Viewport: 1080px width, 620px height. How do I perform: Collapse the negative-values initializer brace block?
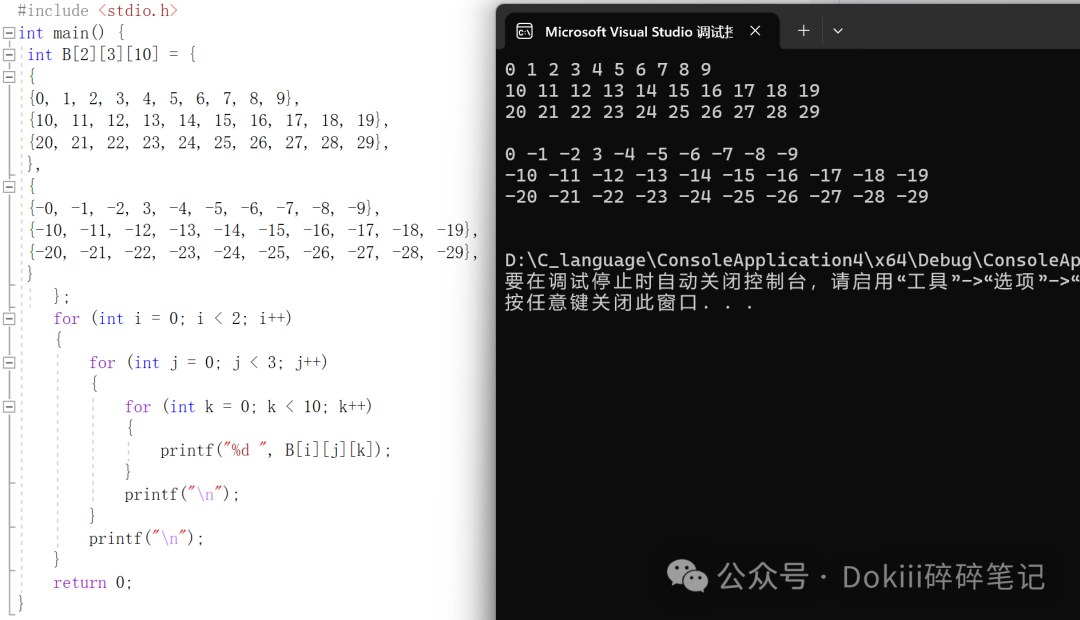10,186
